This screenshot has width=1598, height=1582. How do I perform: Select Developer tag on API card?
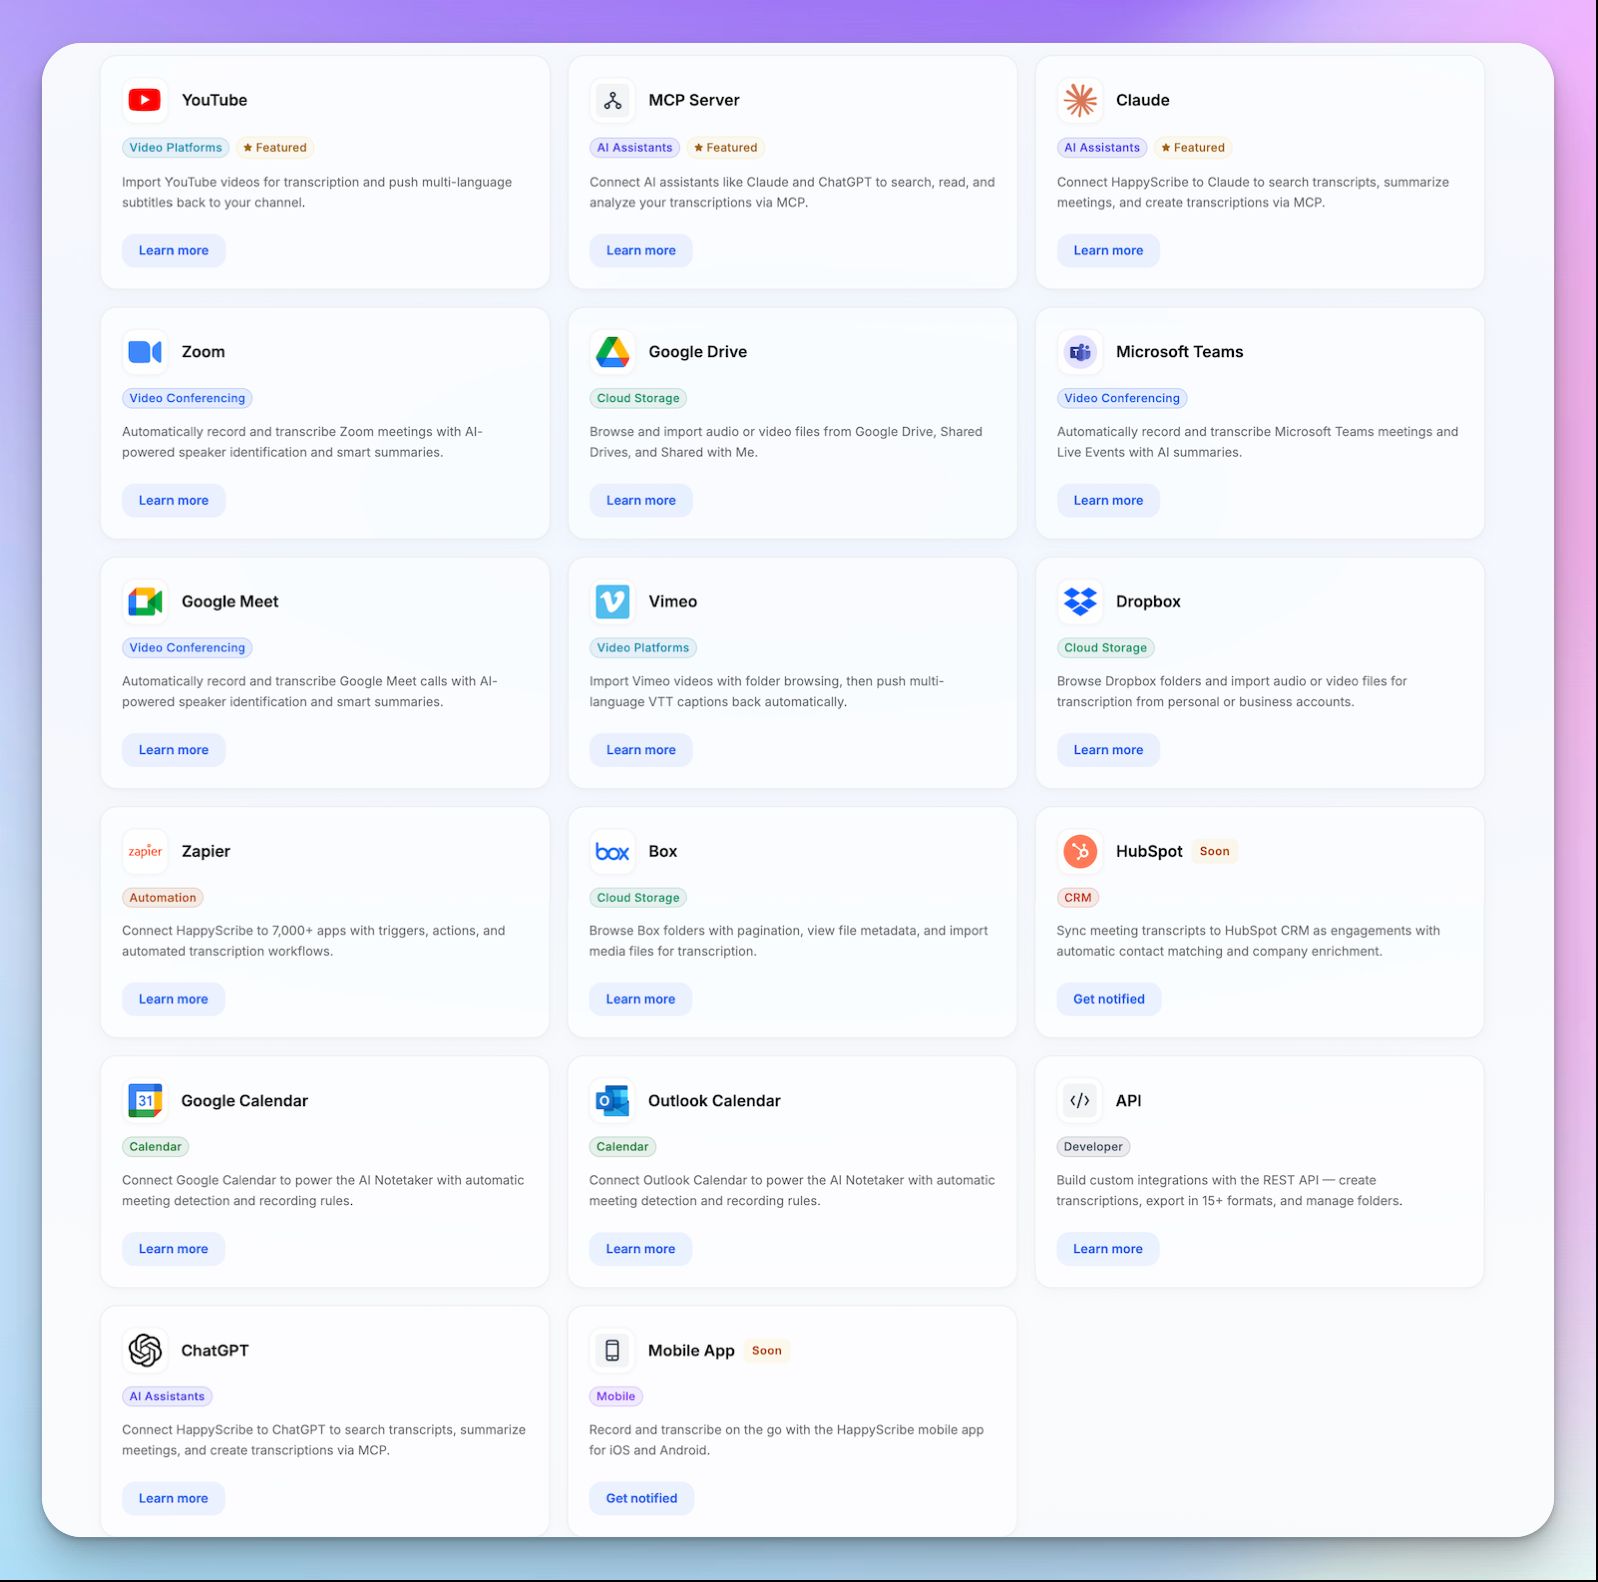(x=1093, y=1147)
